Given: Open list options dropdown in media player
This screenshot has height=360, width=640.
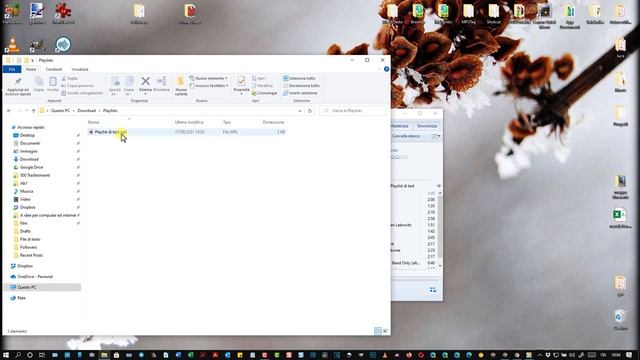Looking at the screenshot, I should pos(436,136).
